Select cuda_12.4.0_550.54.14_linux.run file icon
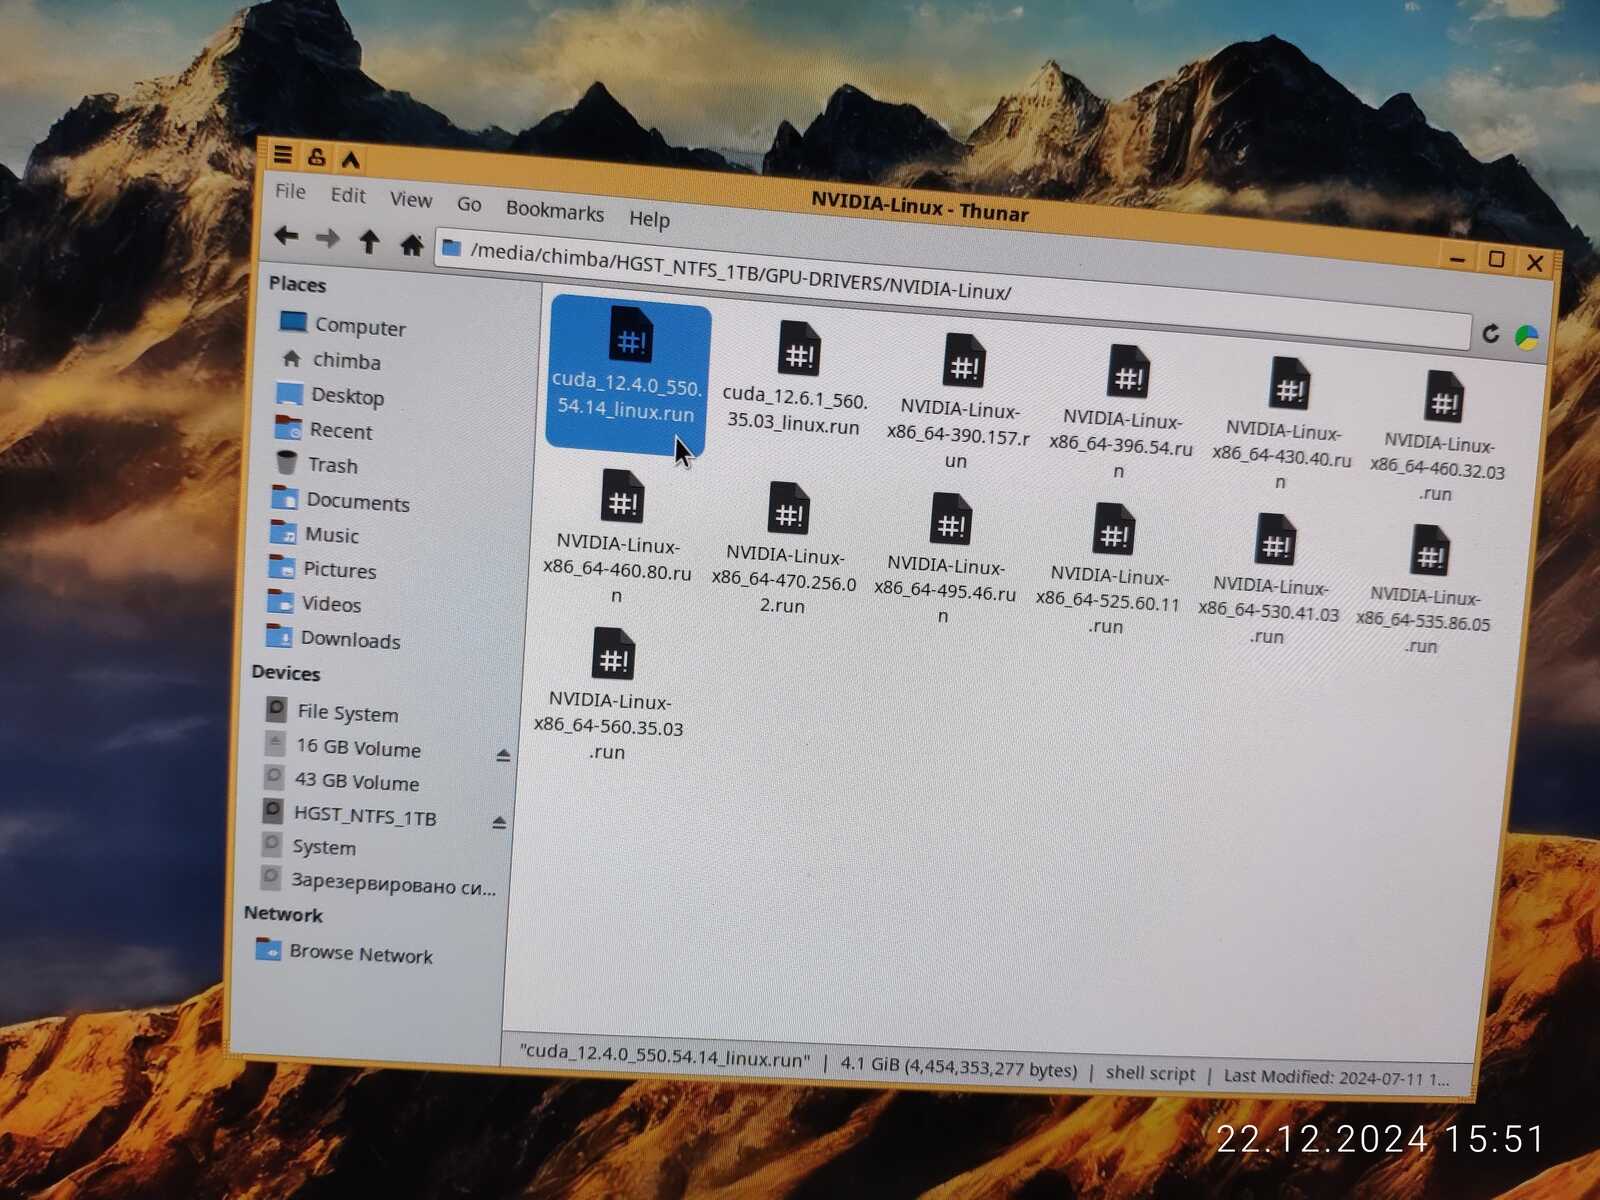Image resolution: width=1600 pixels, height=1200 pixels. (x=631, y=335)
